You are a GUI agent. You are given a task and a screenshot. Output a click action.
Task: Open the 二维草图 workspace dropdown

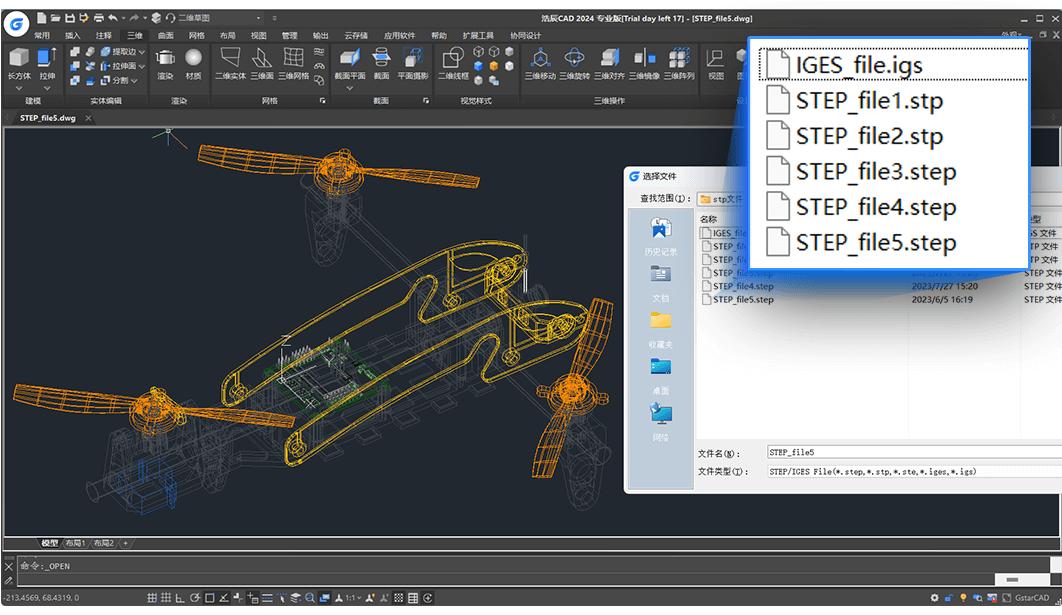(x=259, y=18)
